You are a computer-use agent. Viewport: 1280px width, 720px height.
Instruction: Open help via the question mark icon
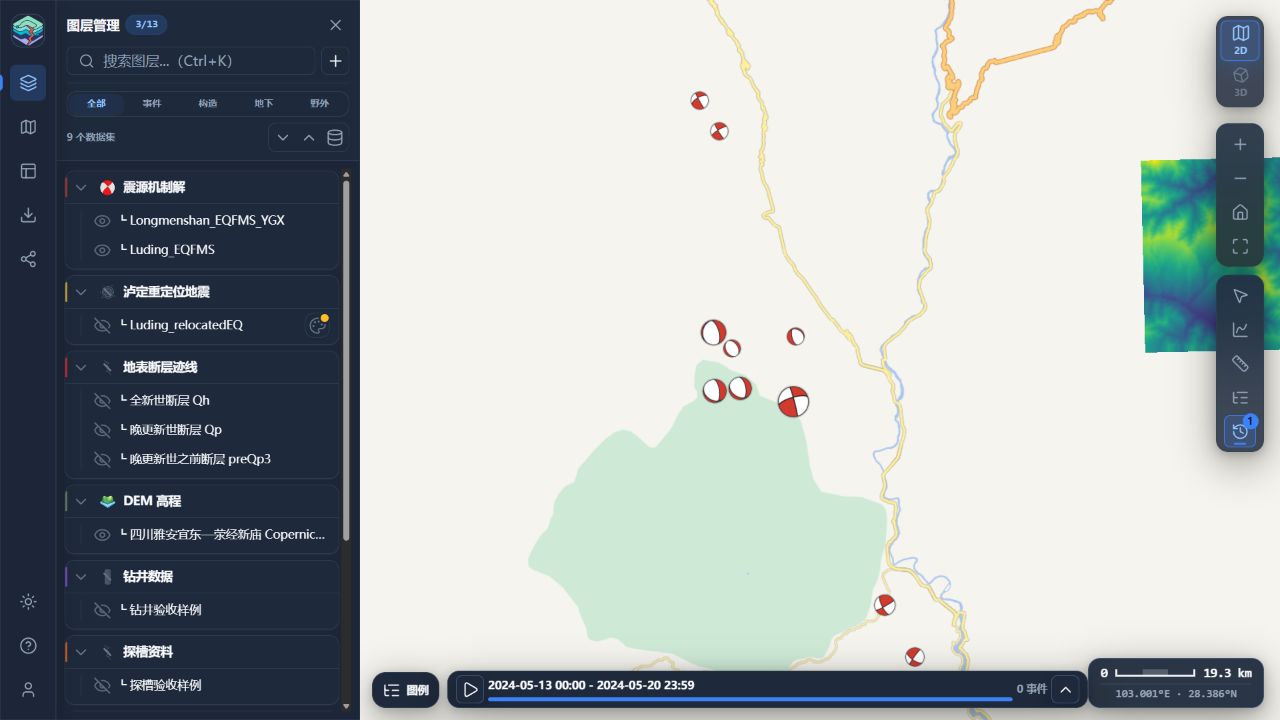pos(28,645)
